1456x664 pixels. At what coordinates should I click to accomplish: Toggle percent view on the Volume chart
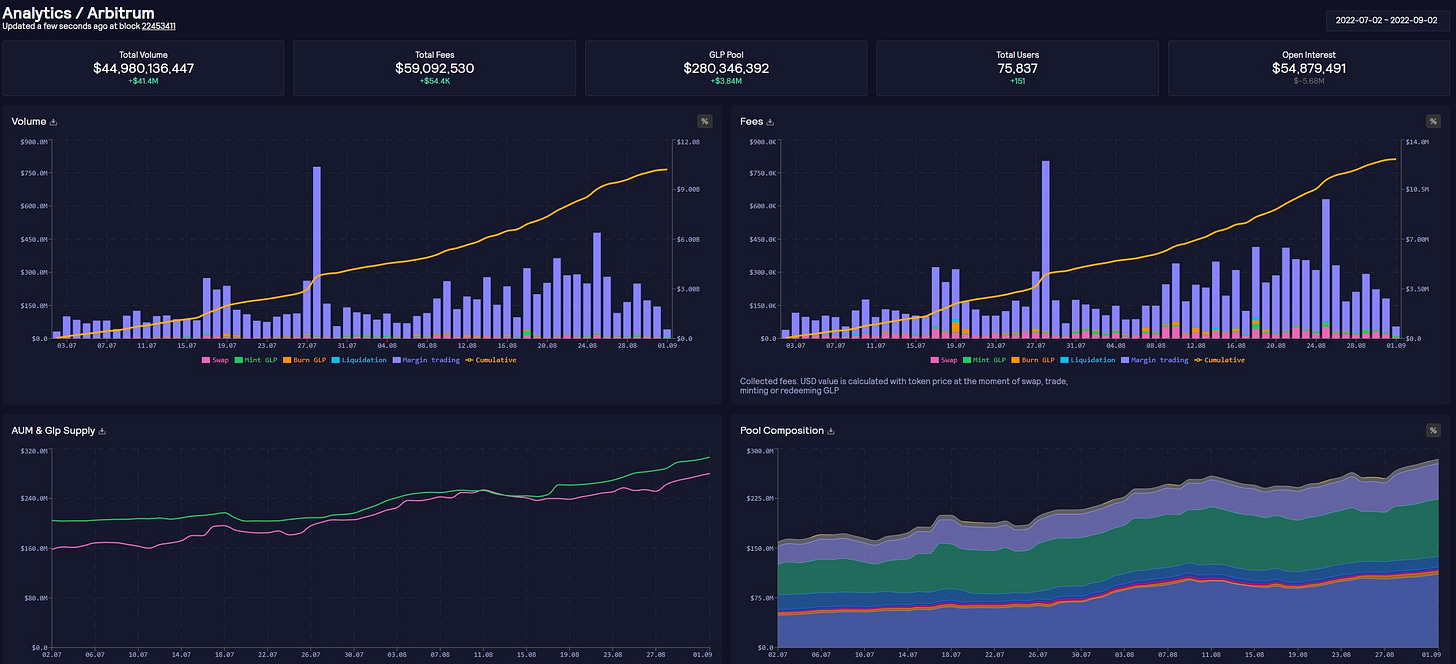point(704,121)
